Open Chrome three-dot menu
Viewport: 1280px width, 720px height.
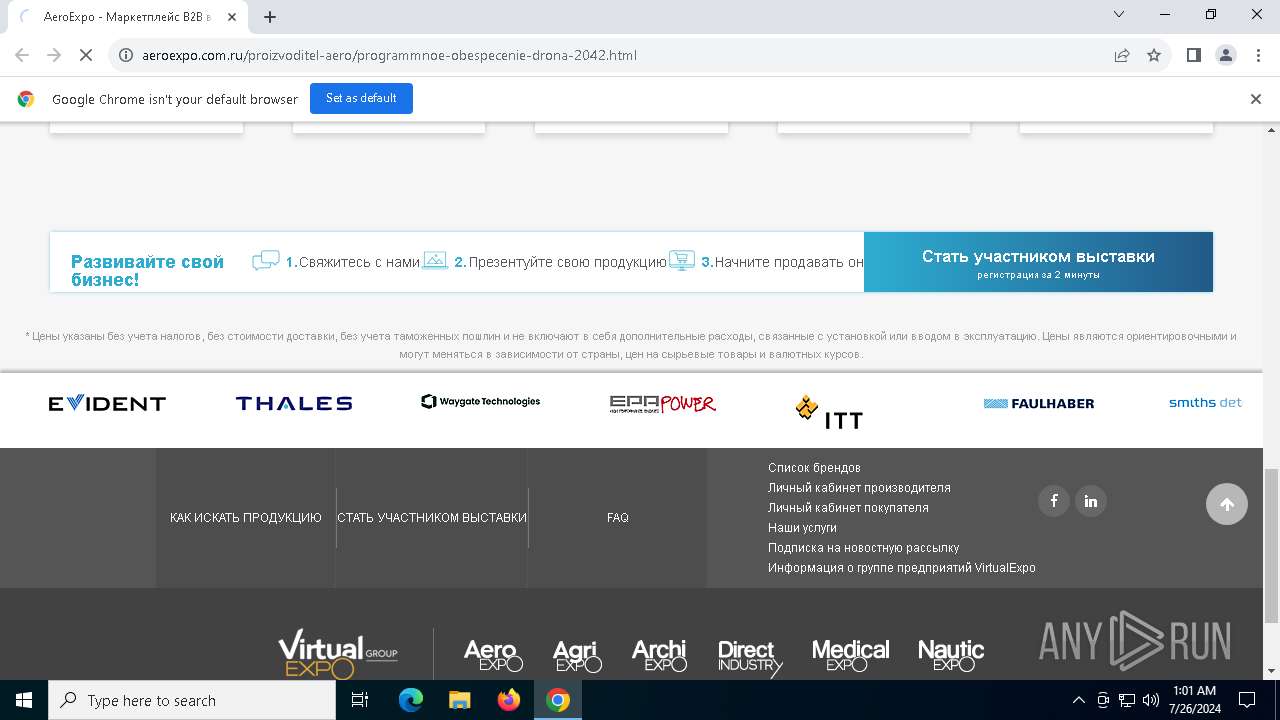tap(1258, 55)
